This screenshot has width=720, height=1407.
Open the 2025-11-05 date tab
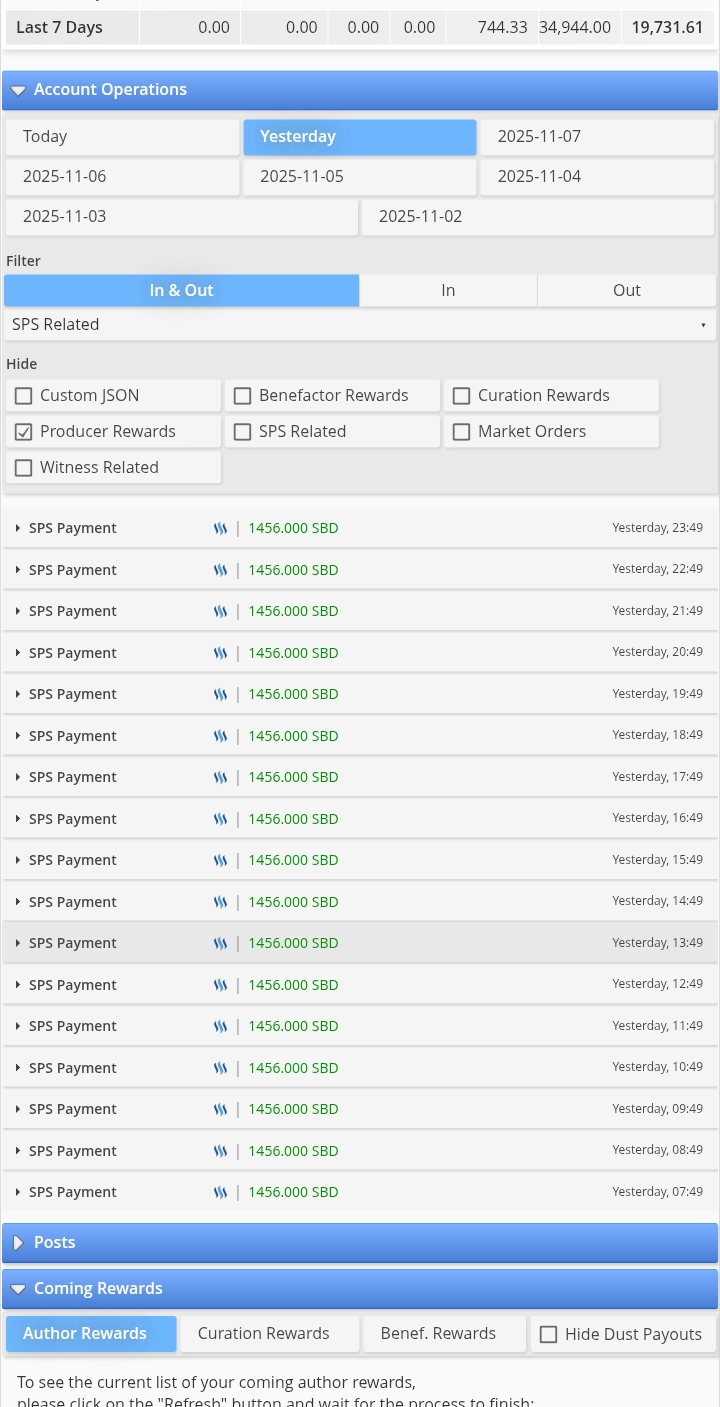[359, 177]
